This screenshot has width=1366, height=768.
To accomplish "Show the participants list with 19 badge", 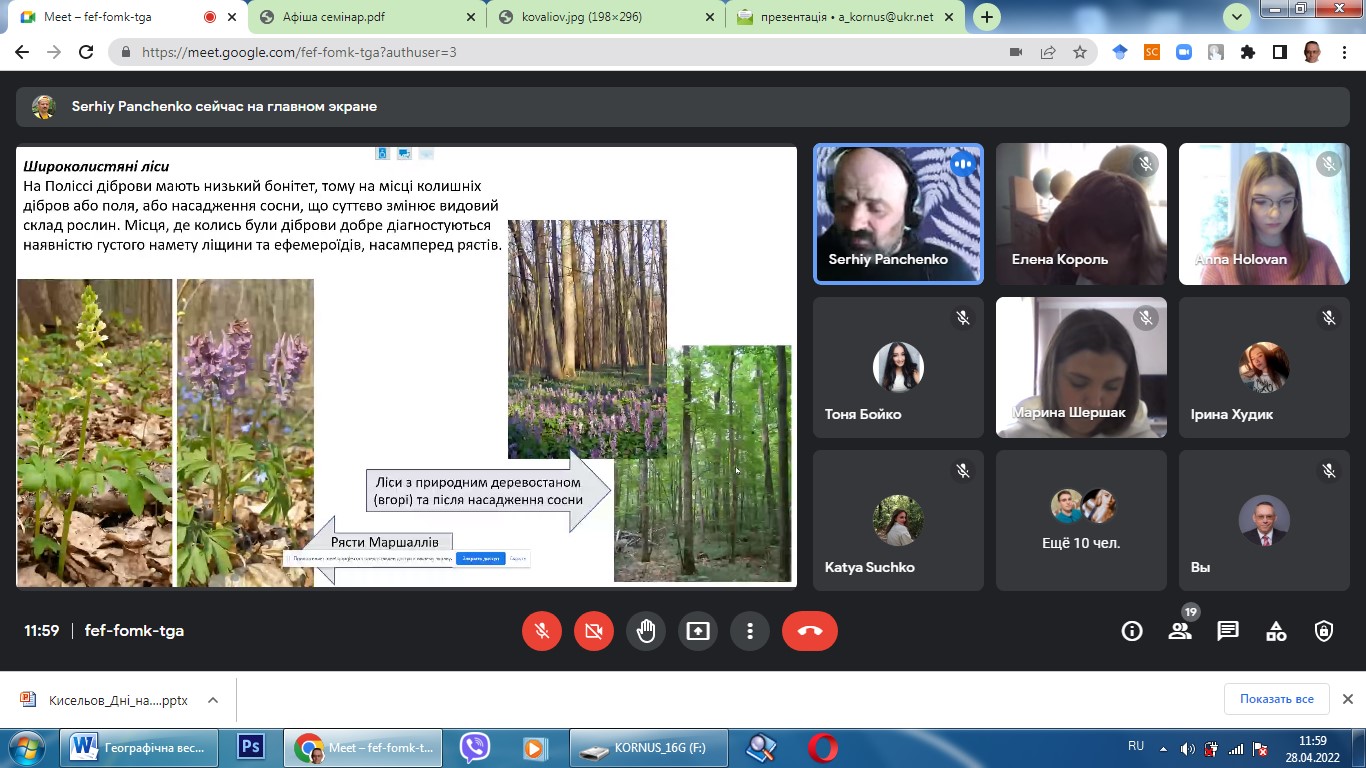I will pyautogui.click(x=1181, y=630).
